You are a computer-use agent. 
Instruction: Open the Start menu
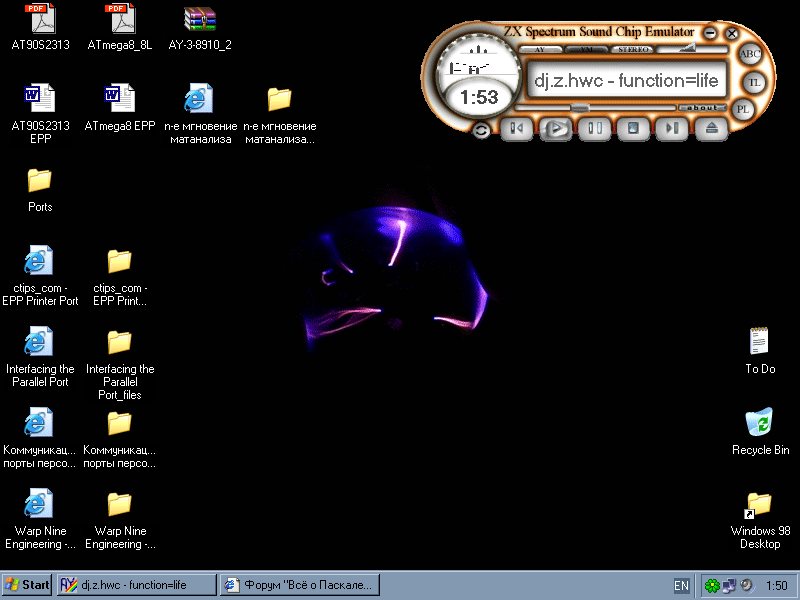28,585
